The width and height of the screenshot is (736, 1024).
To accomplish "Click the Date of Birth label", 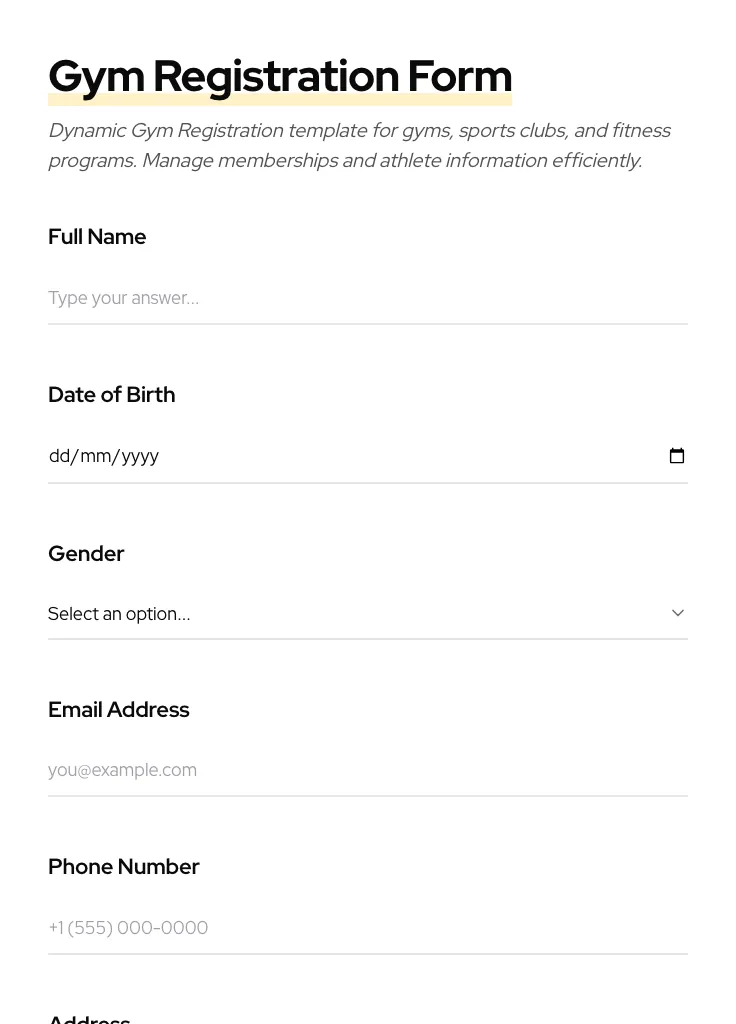I will pos(111,395).
